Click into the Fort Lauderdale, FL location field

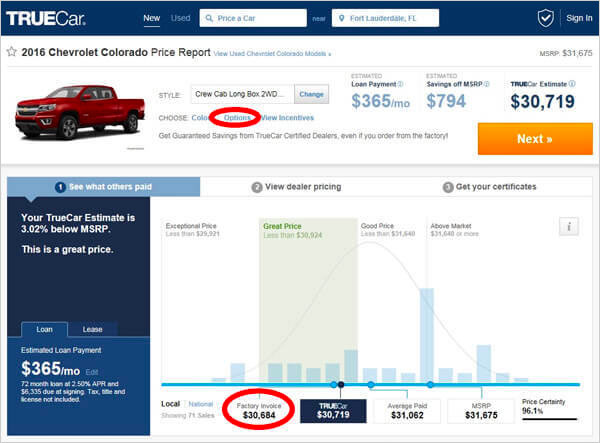(385, 18)
